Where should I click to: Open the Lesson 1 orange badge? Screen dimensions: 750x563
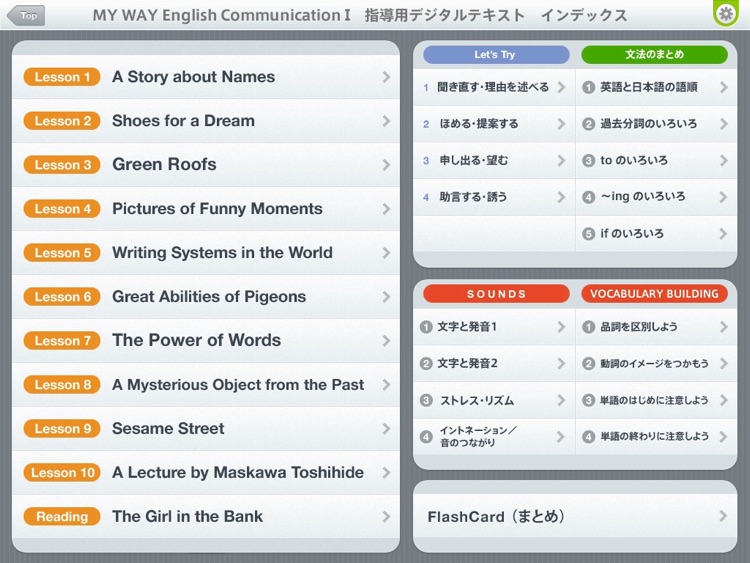coord(62,77)
